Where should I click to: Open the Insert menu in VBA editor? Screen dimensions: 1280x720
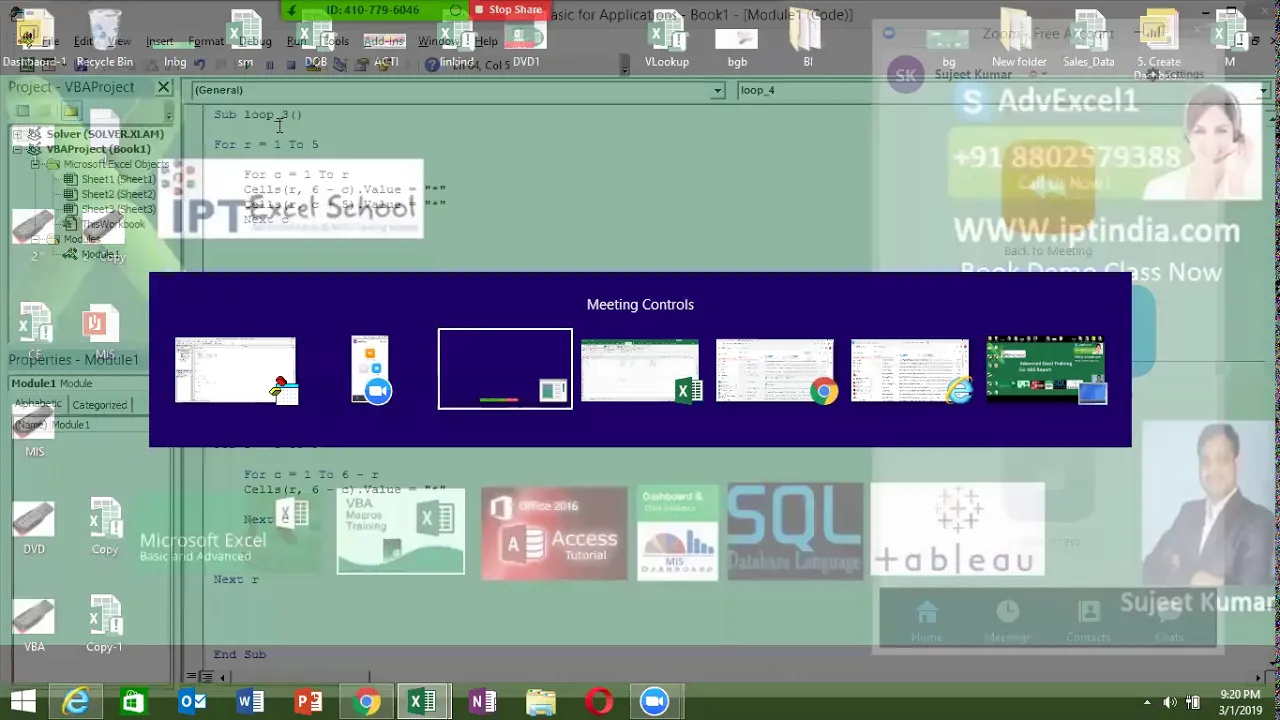[159, 42]
